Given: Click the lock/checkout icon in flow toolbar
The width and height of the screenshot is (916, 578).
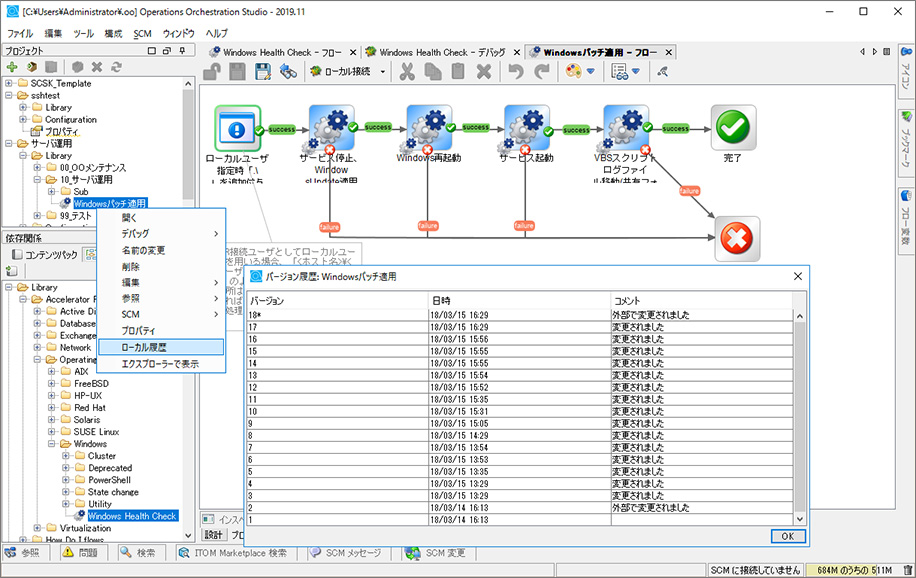Looking at the screenshot, I should 213,71.
